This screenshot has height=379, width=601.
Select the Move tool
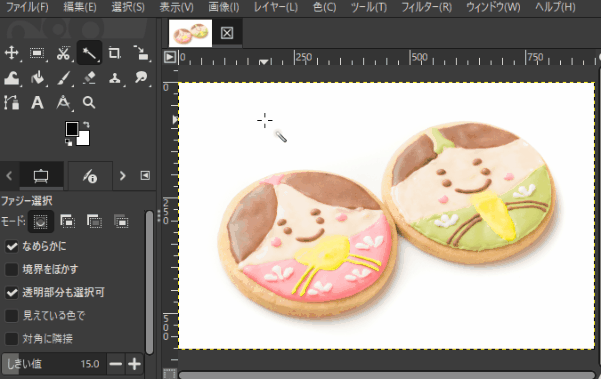point(11,53)
